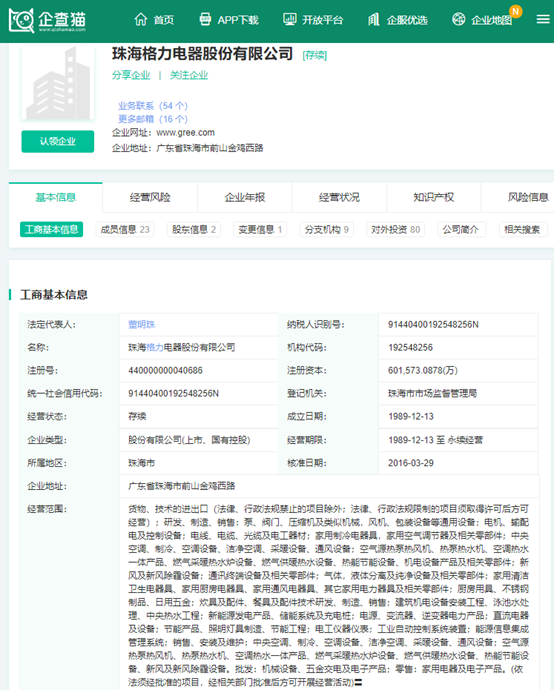Screen dimensions: 554x690
Task: Open 开放平台 in top navigation
Action: tap(323, 20)
